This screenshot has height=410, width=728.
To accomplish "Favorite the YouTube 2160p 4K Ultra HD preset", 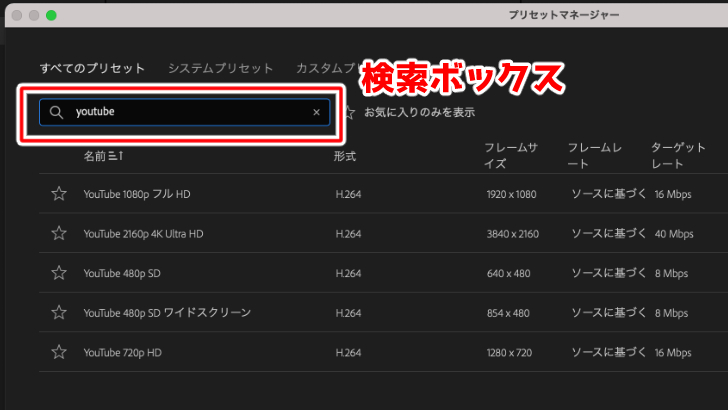I will click(x=59, y=233).
